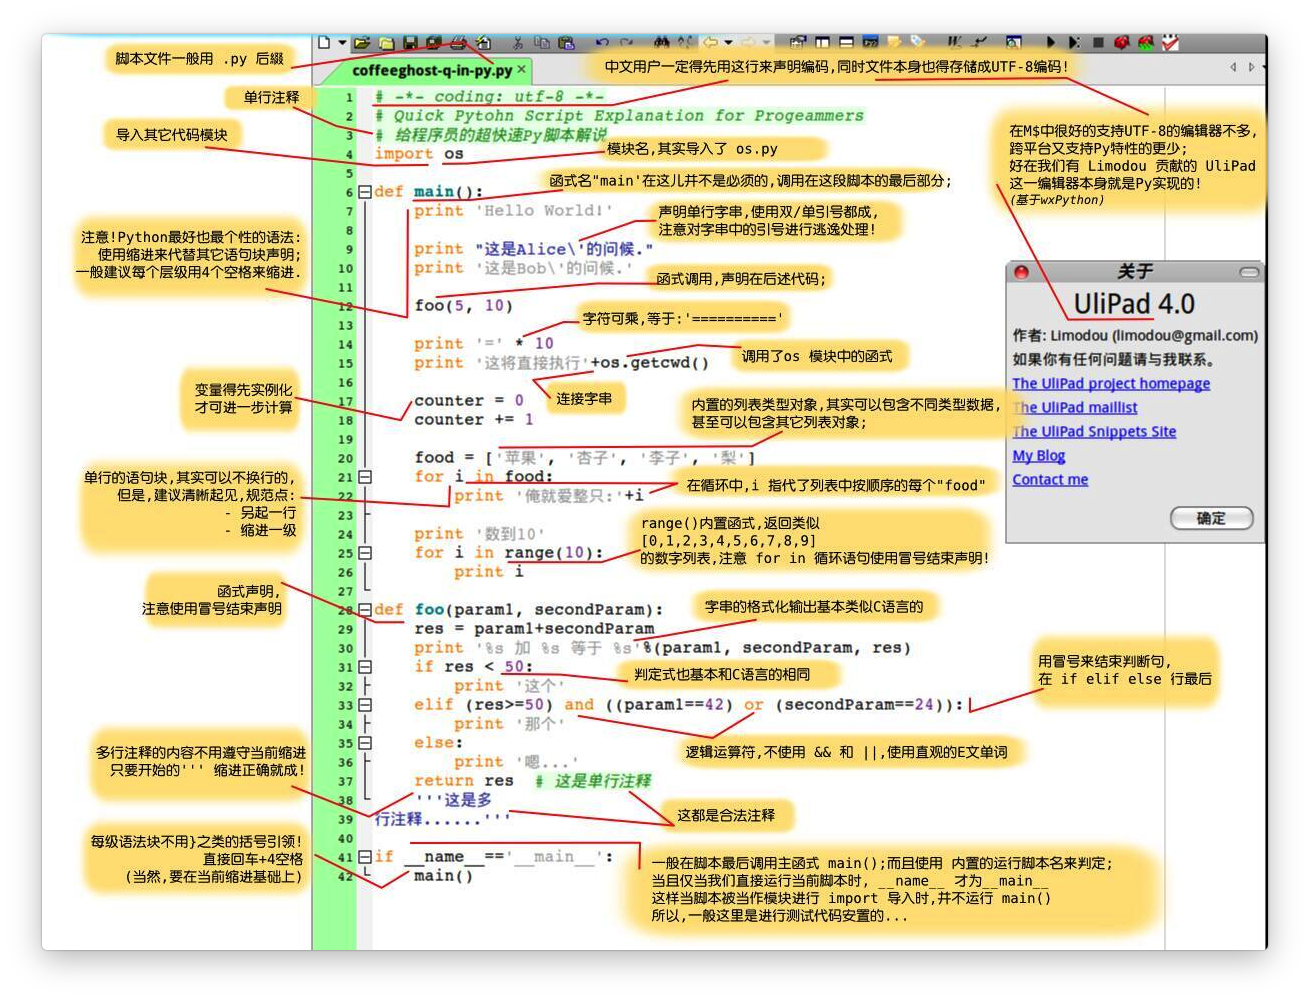Click tab bar scroll-right arrow
This screenshot has height=1000, width=1310.
(1251, 67)
